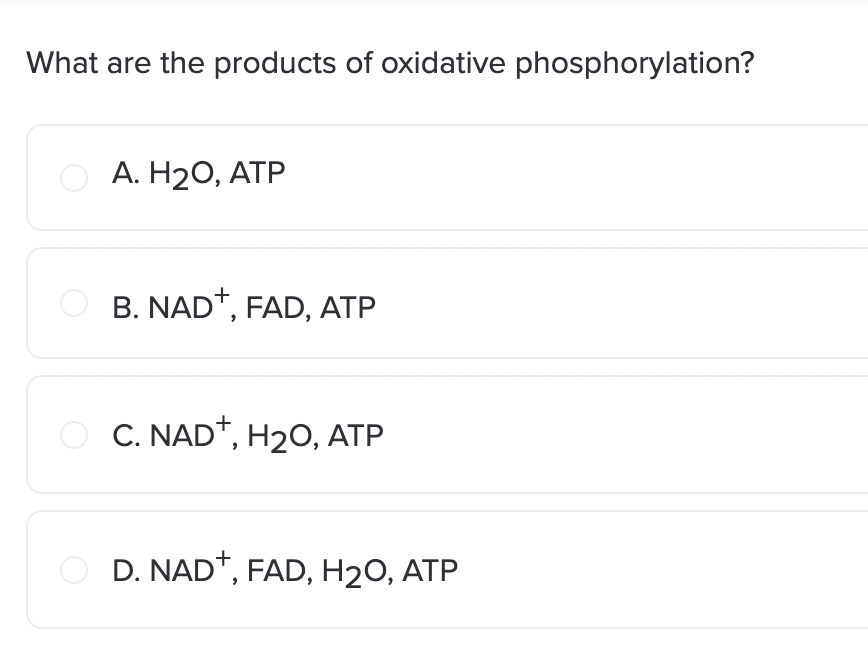Image resolution: width=868 pixels, height=646 pixels.
Task: Click the answer text 'A. H2O, ATP'
Action: click(198, 174)
